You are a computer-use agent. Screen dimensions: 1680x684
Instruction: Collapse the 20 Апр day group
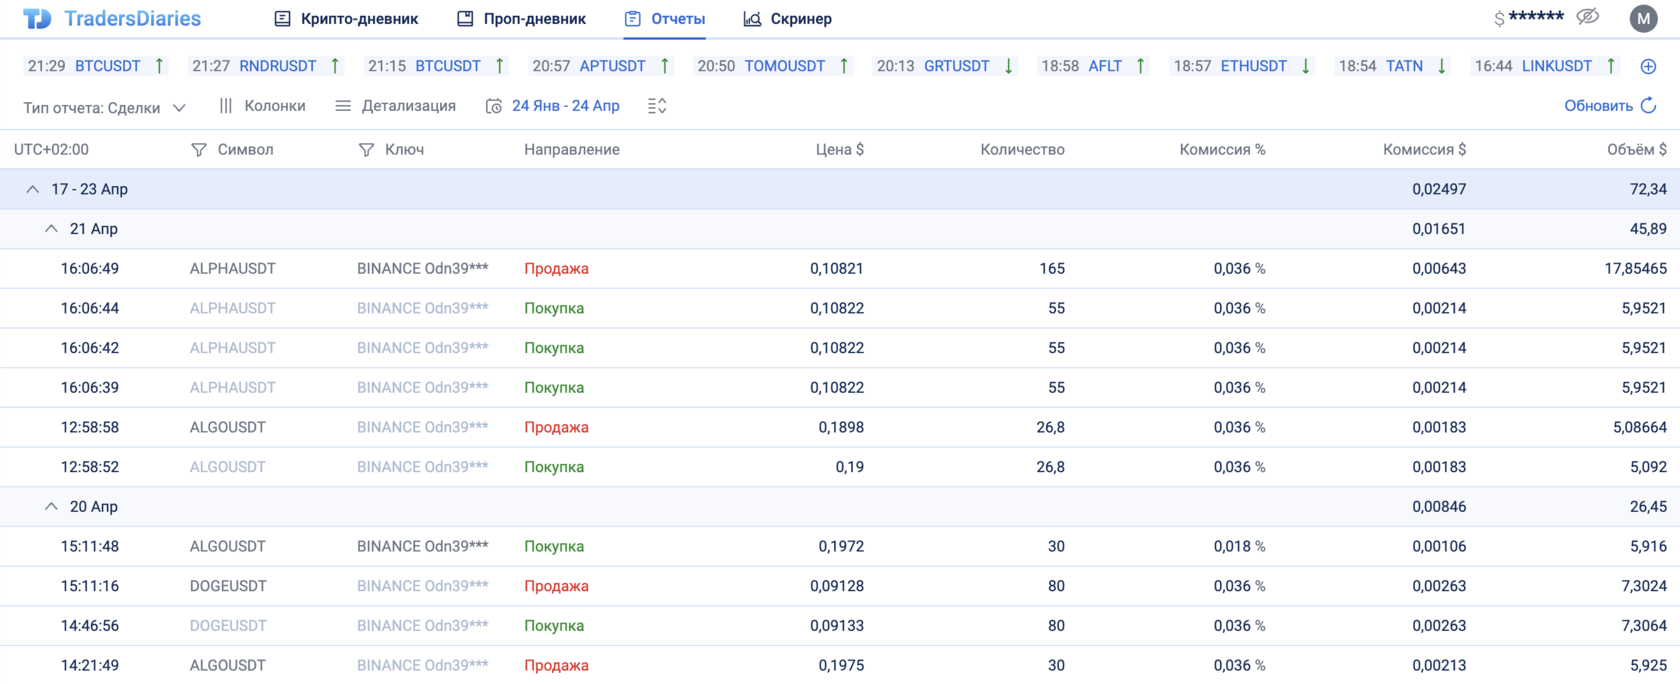(52, 507)
